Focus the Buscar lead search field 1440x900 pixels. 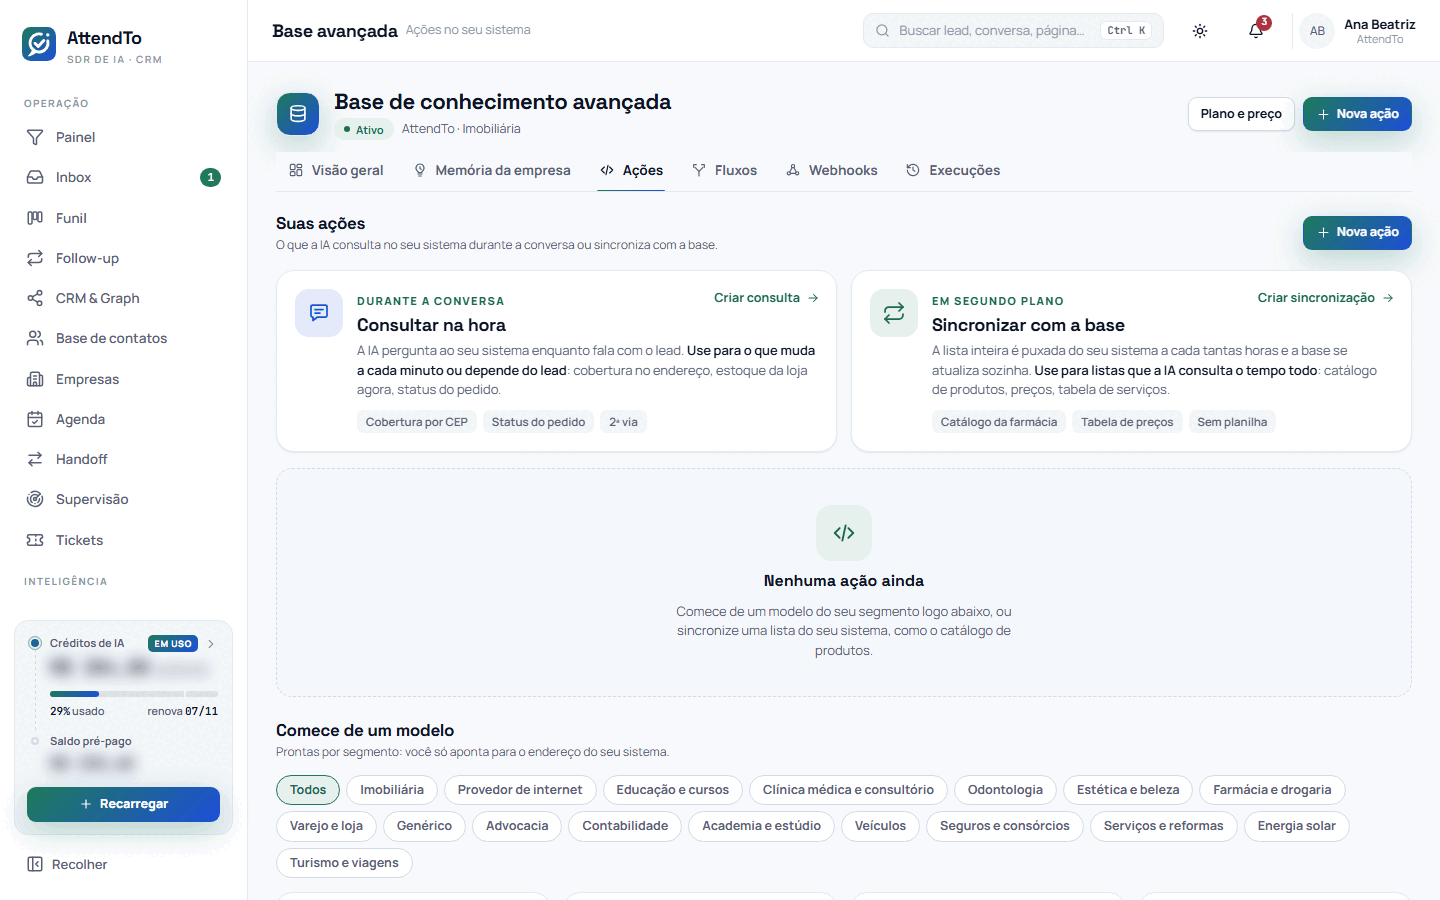[x=1013, y=31]
